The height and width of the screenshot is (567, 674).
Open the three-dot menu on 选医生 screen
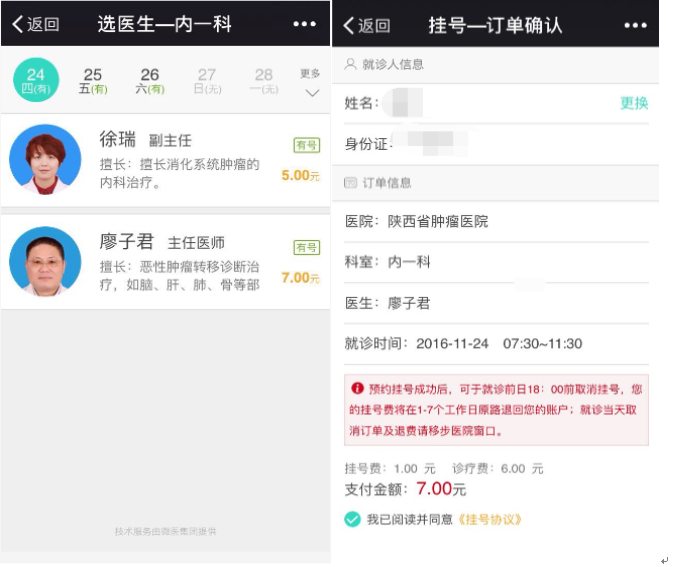point(304,24)
